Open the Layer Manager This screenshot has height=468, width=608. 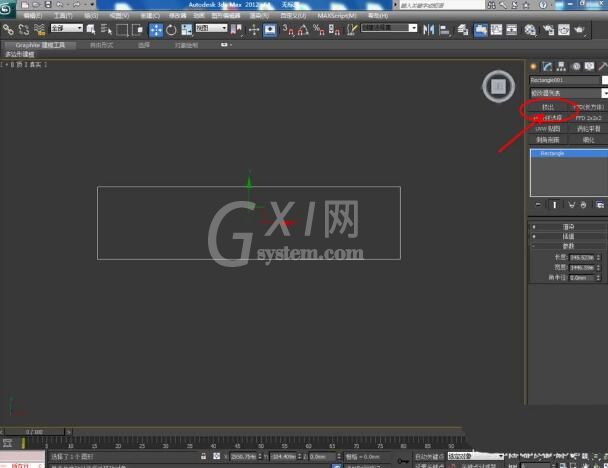coord(463,29)
